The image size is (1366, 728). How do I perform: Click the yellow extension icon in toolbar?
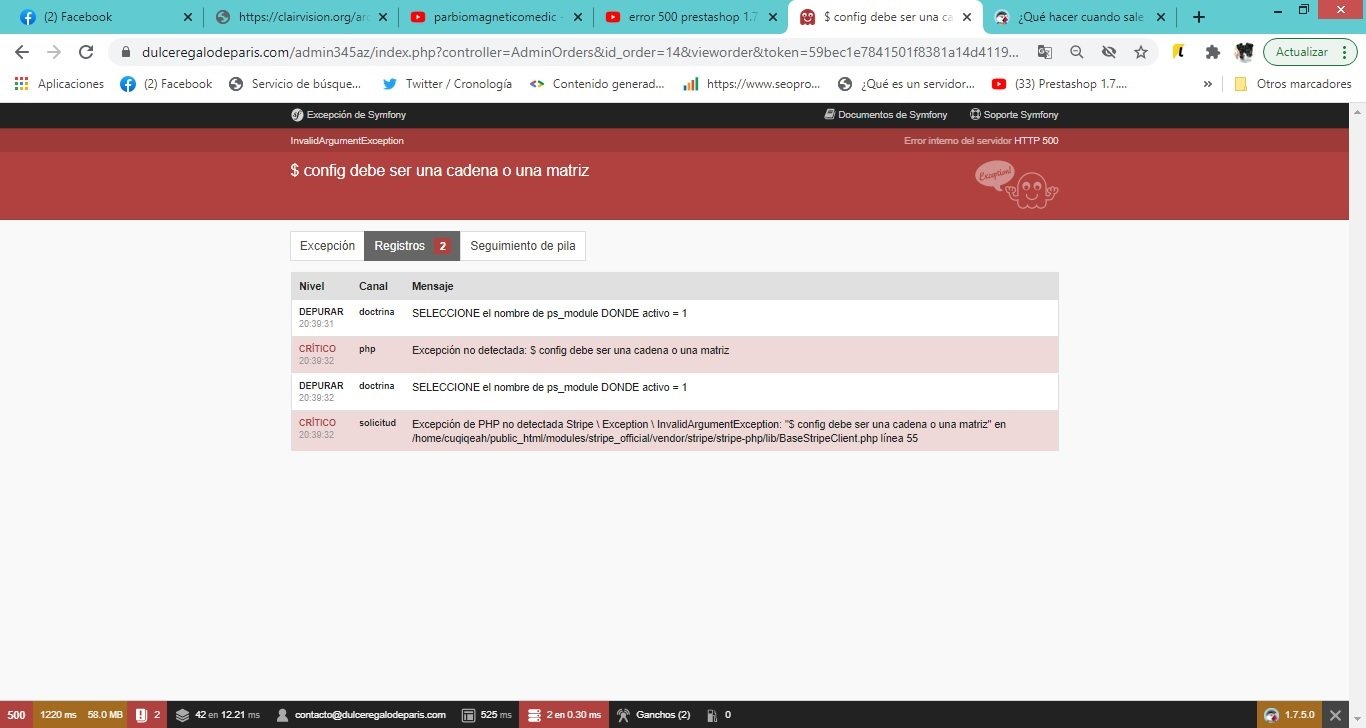coord(1180,52)
